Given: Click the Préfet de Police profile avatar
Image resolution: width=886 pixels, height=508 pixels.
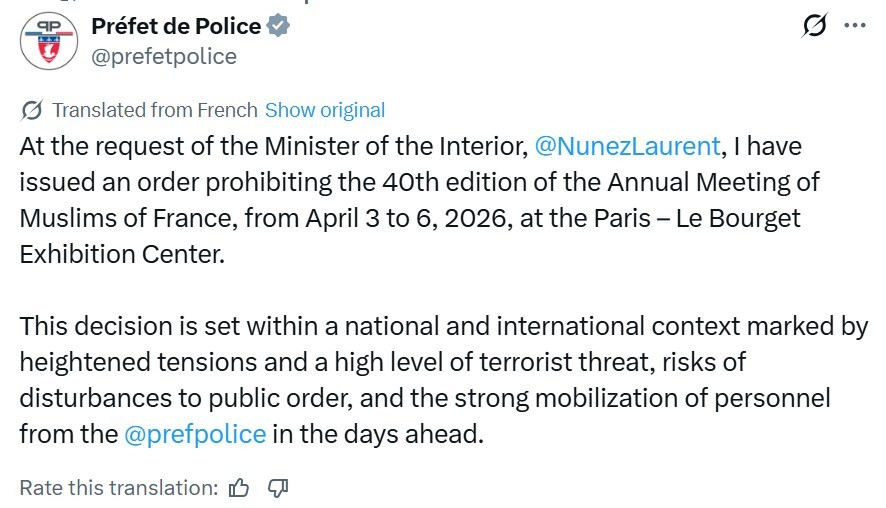Looking at the screenshot, I should point(49,41).
